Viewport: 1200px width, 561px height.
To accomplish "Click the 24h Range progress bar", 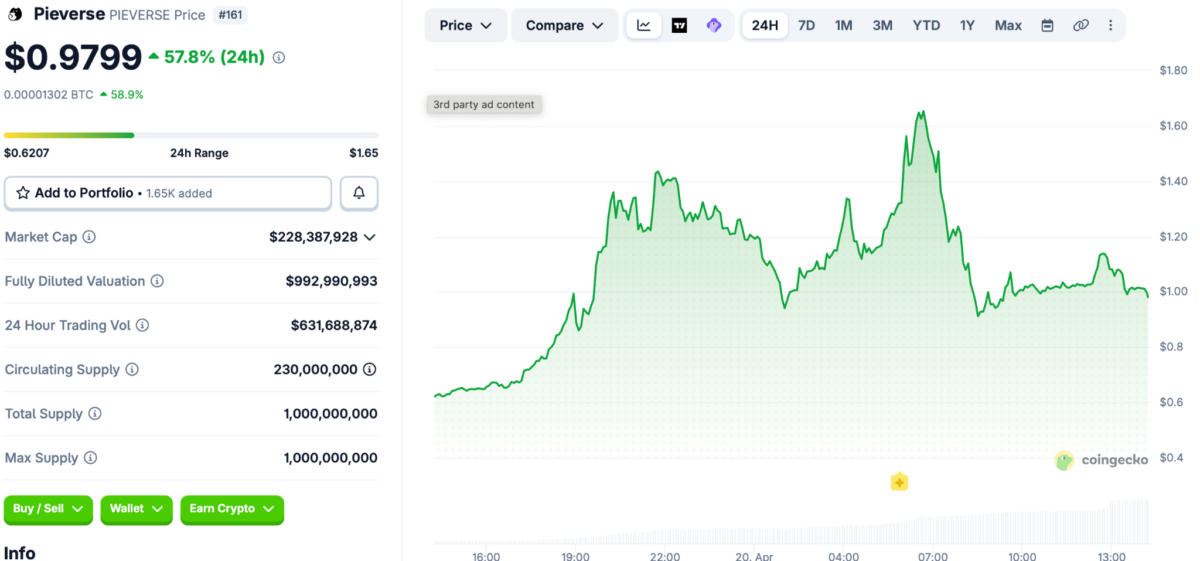I will [x=191, y=135].
